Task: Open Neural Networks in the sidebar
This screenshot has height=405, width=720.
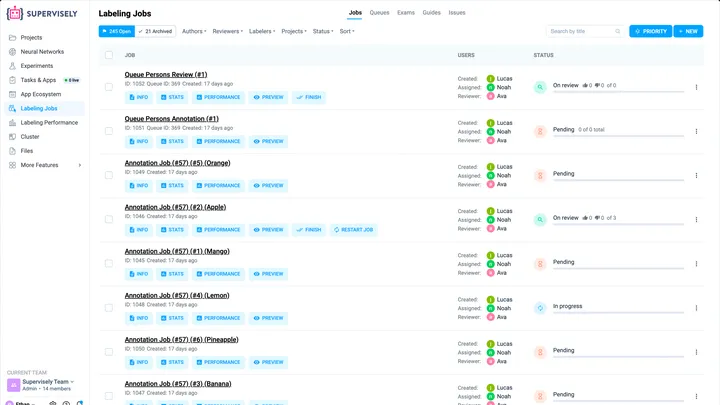Action: 42,52
